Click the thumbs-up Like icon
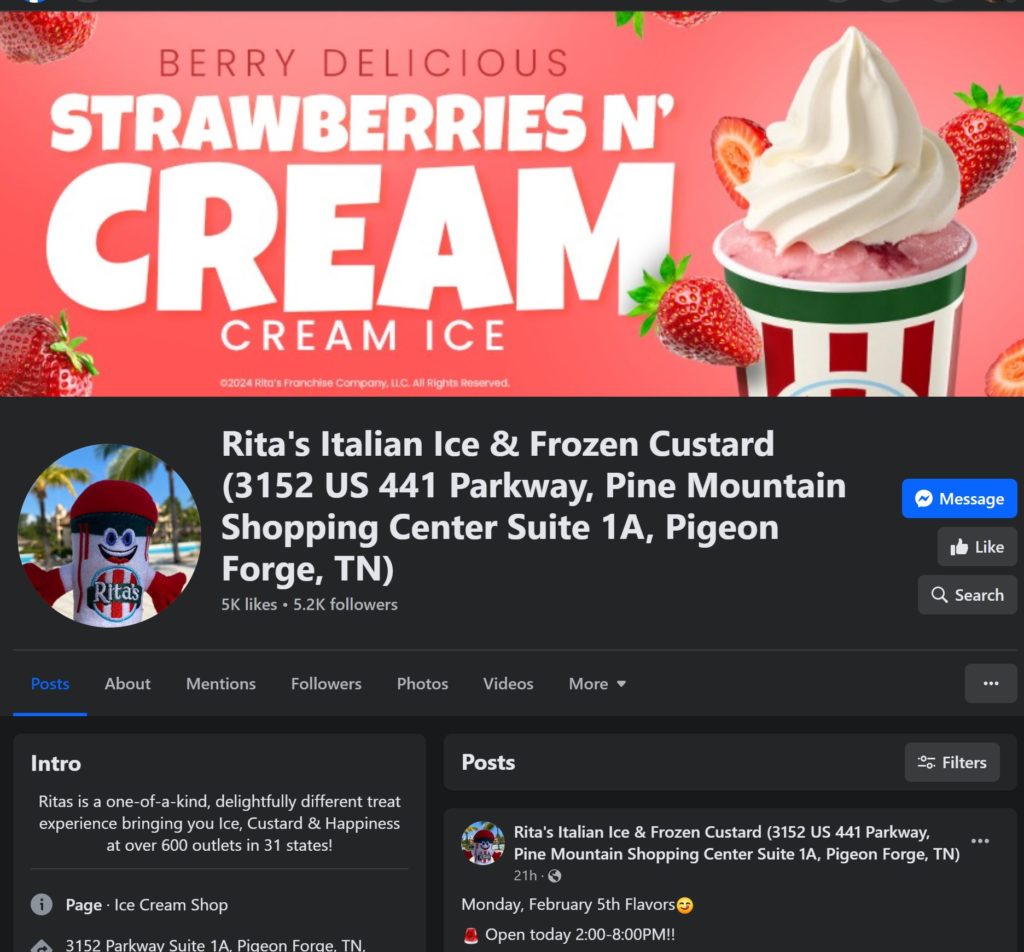1024x952 pixels. [x=959, y=547]
